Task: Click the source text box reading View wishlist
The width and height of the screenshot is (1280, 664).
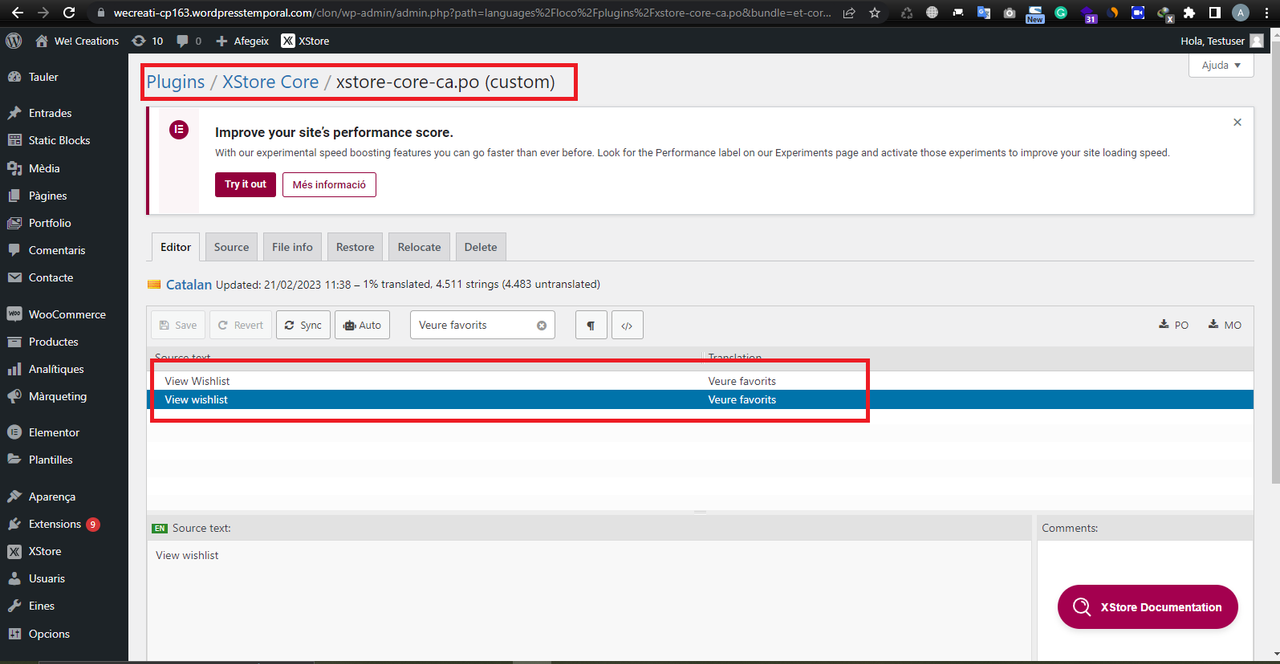Action: click(589, 600)
